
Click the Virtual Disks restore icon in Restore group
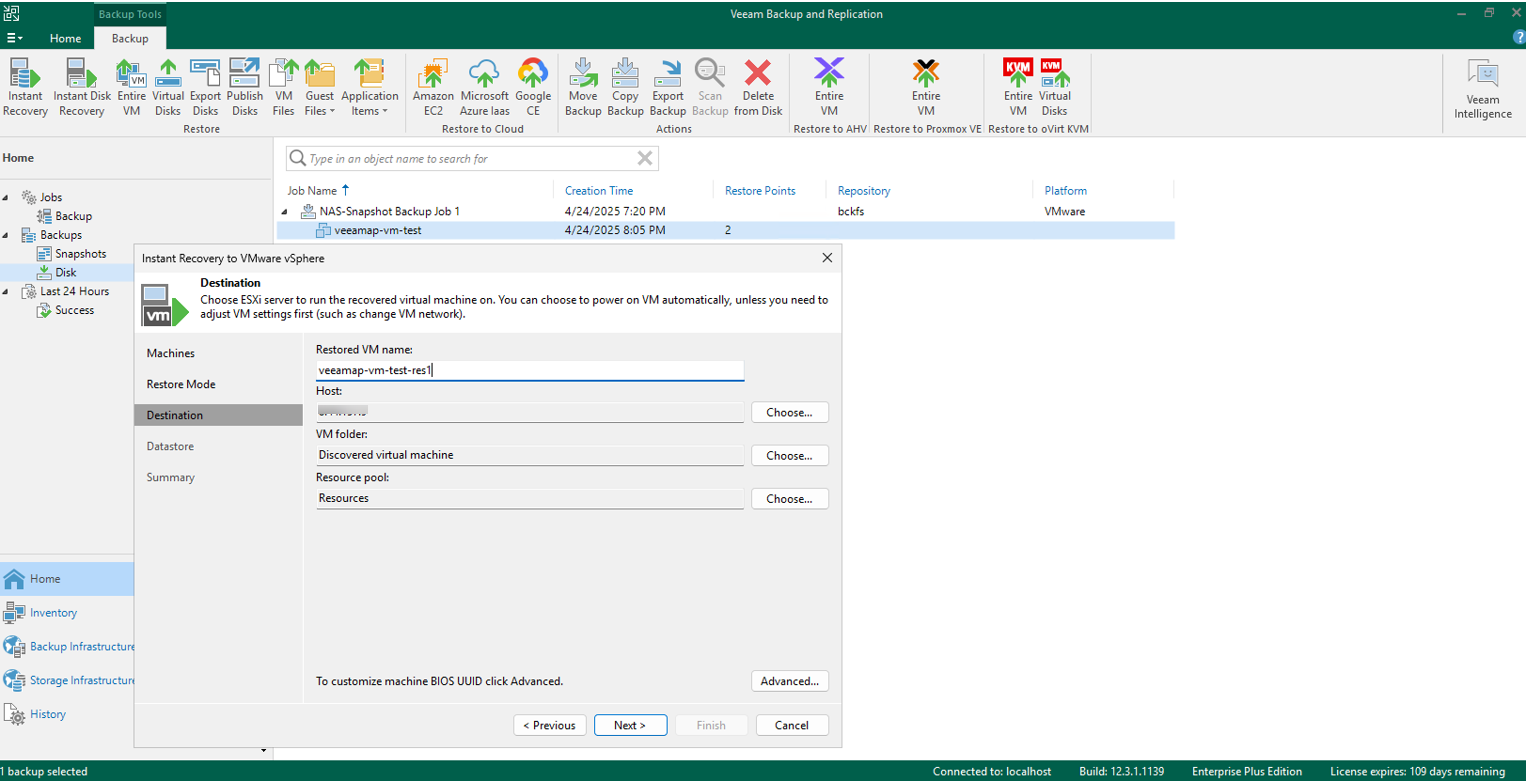tap(168, 88)
